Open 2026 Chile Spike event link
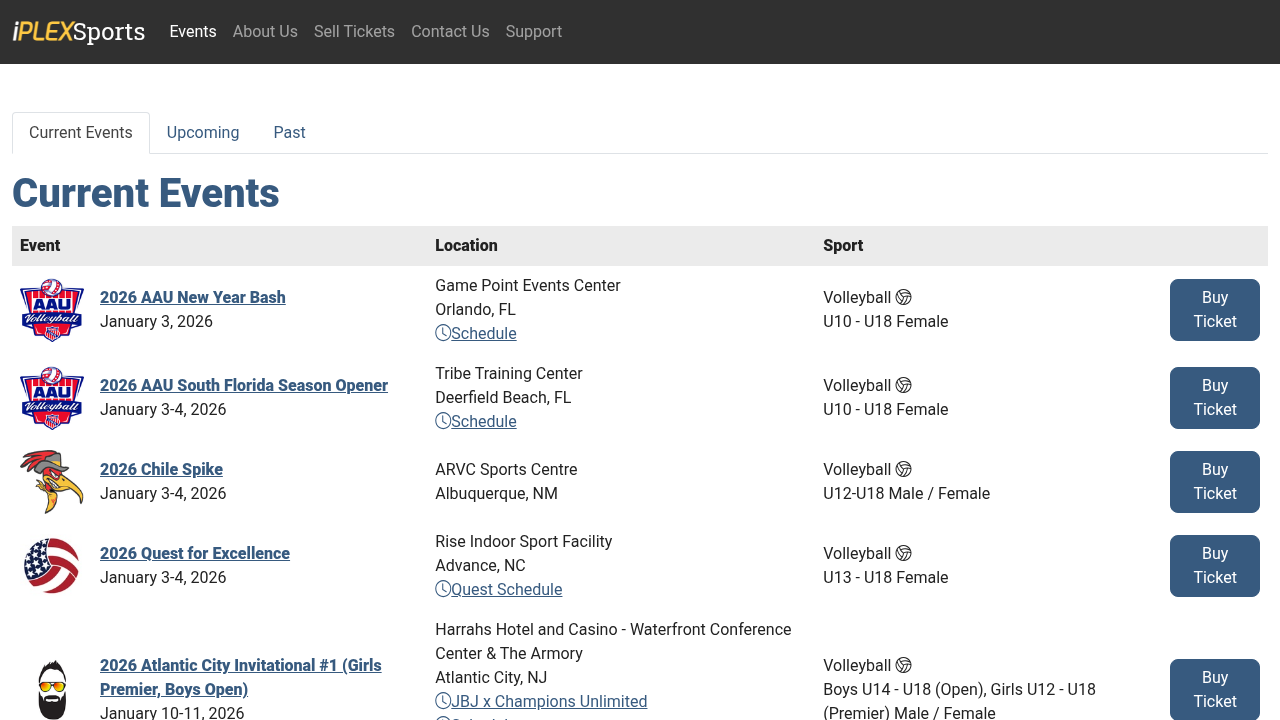Viewport: 1280px width, 720px height. pyautogui.click(x=161, y=469)
